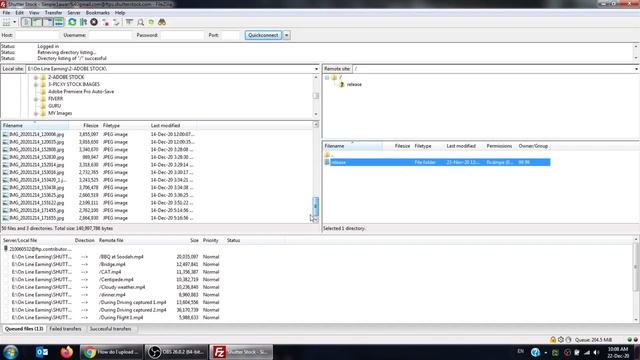Switch to Successful transfers tab
Screen dimensions: 640x360
(111, 329)
